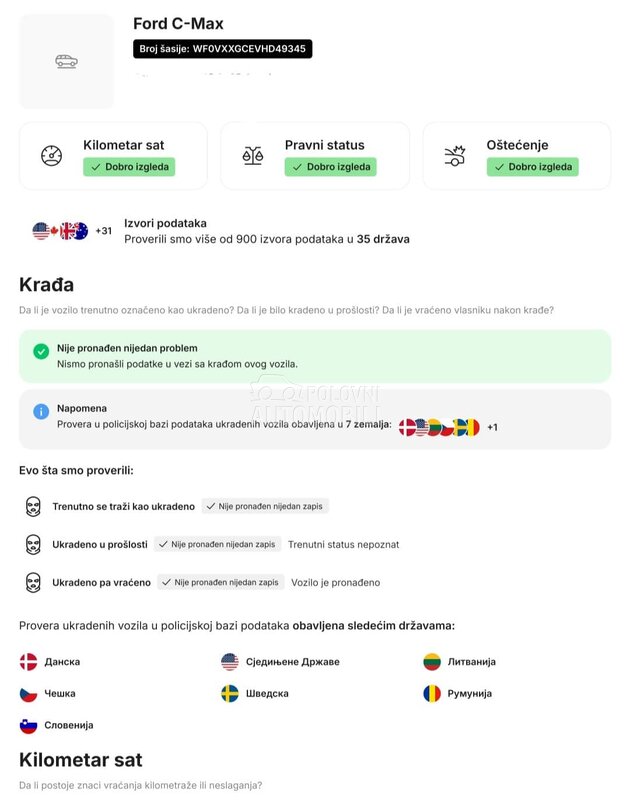Click the green checkmark circle icon
Screen dimensions: 630x800
point(41,351)
